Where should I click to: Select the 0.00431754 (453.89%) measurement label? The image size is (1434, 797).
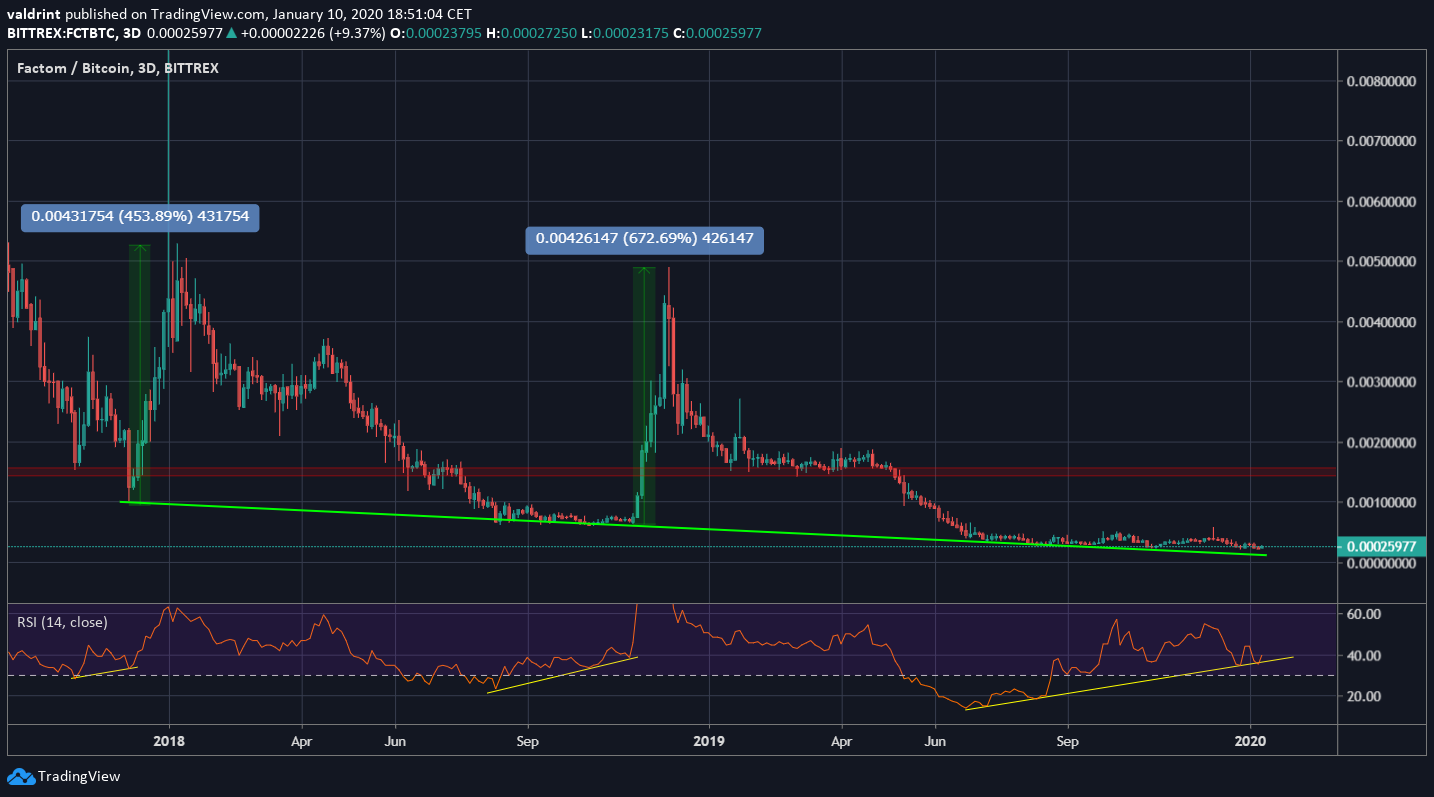pos(140,217)
